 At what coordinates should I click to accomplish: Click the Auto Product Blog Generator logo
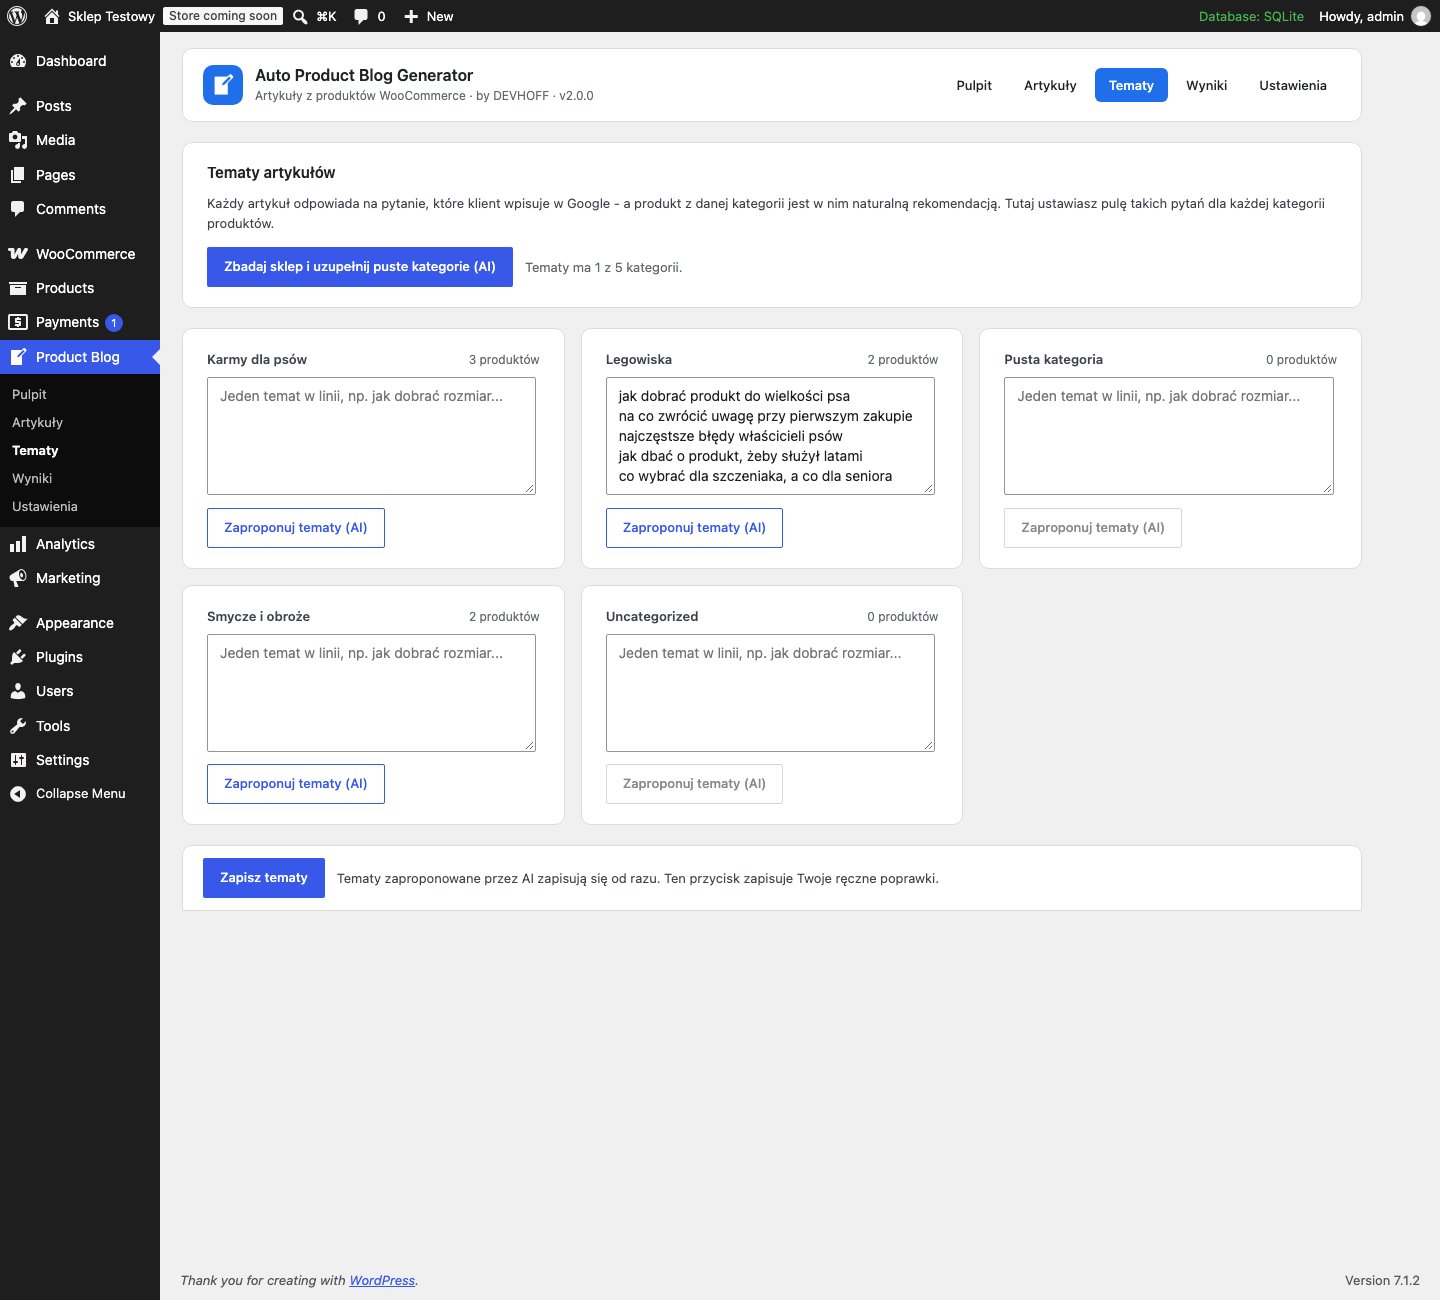pyautogui.click(x=223, y=85)
